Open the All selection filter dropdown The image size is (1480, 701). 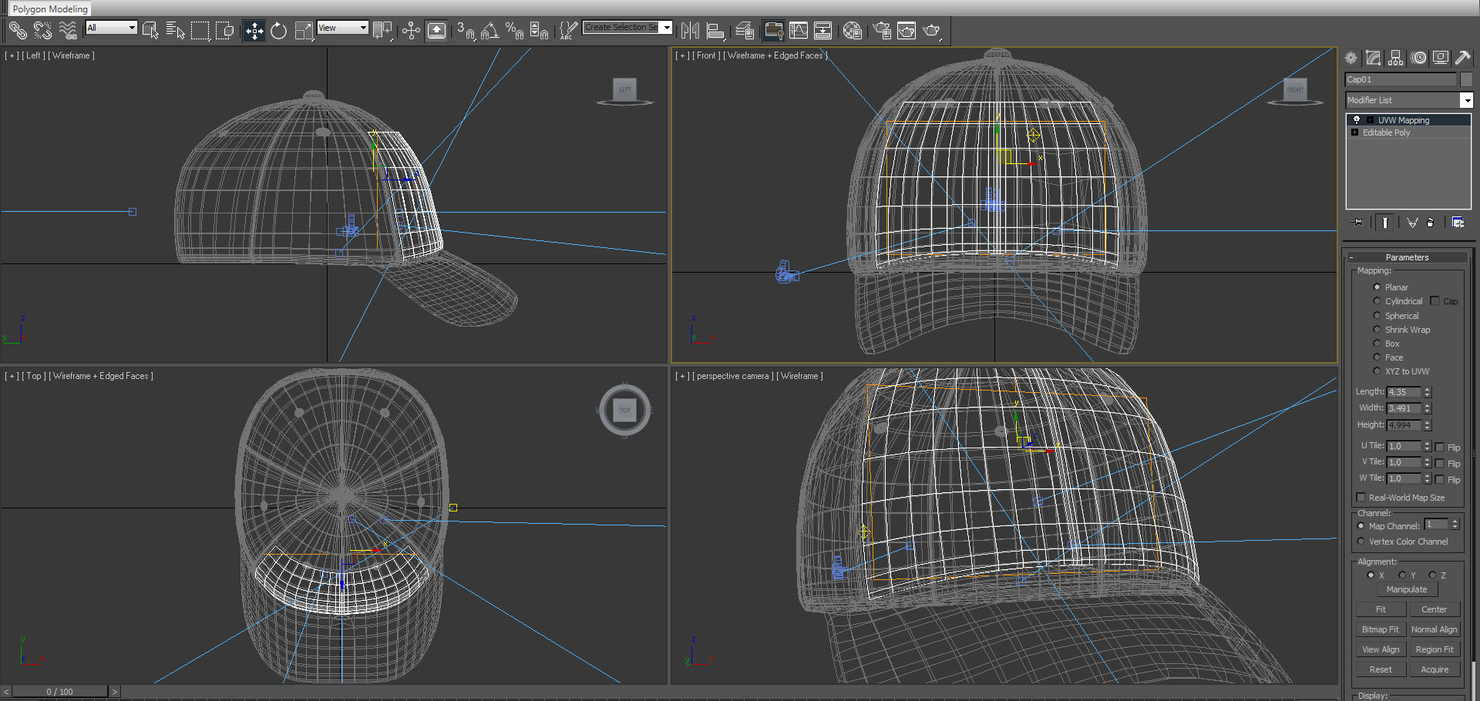tap(131, 27)
